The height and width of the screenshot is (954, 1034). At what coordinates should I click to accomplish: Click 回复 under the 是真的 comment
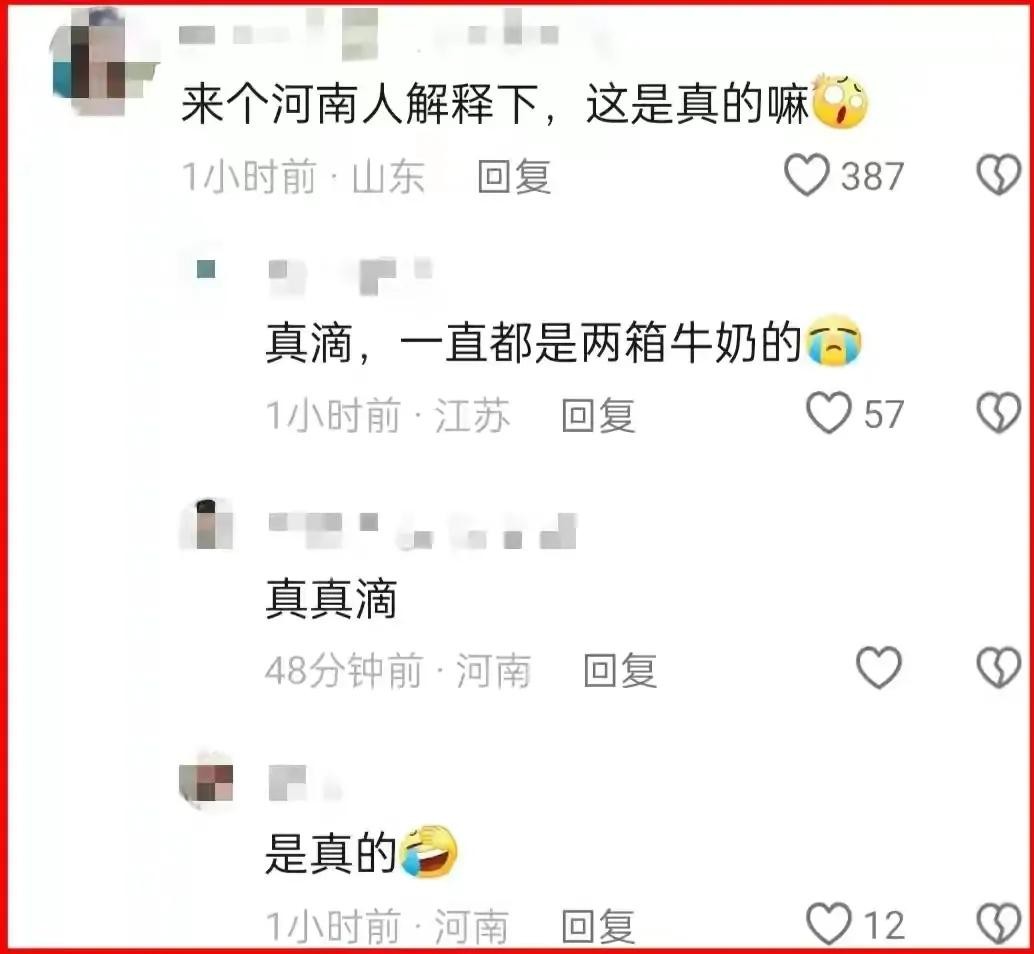pyautogui.click(x=598, y=926)
